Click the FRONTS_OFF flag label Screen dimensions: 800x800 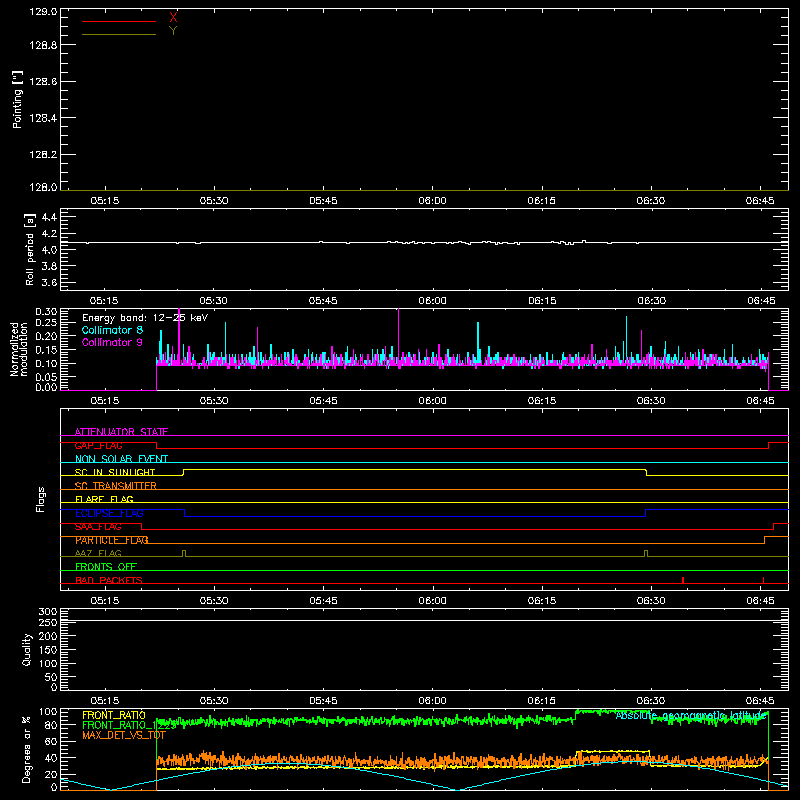point(106,567)
